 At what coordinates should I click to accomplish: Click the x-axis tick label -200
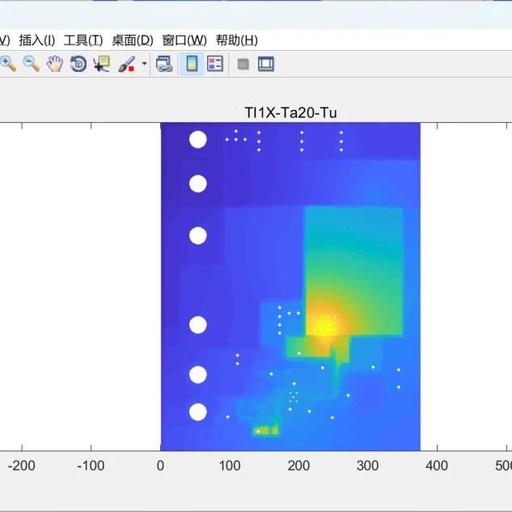[x=21, y=466]
